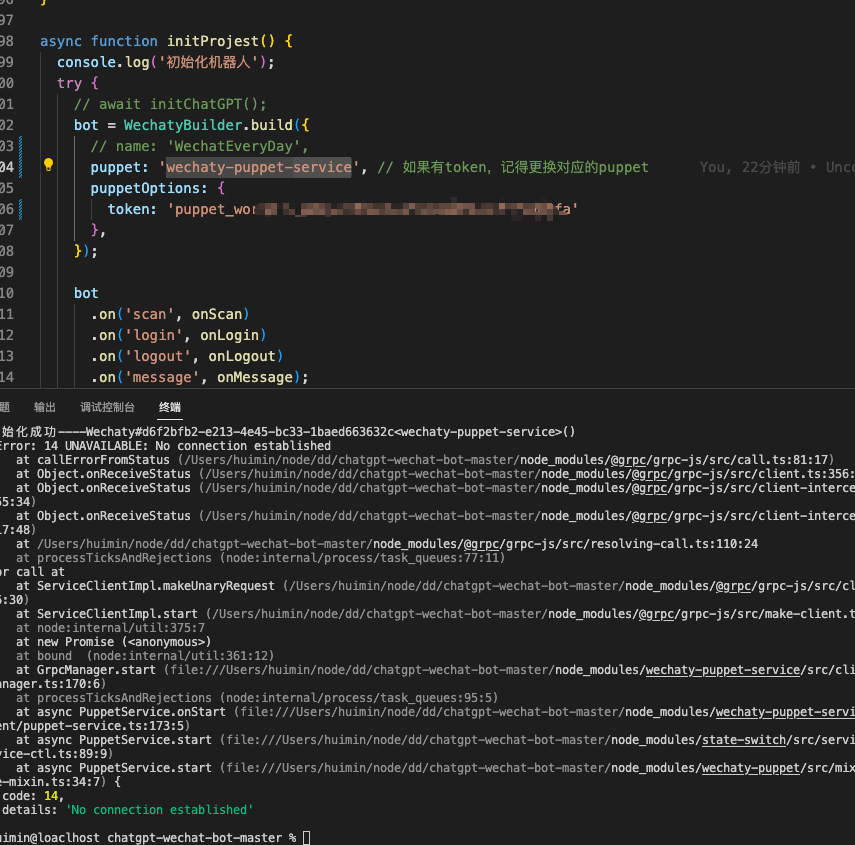Screen dimensions: 855x845
Task: Click the async PuppetService.onStart stack line
Action: tap(435, 712)
